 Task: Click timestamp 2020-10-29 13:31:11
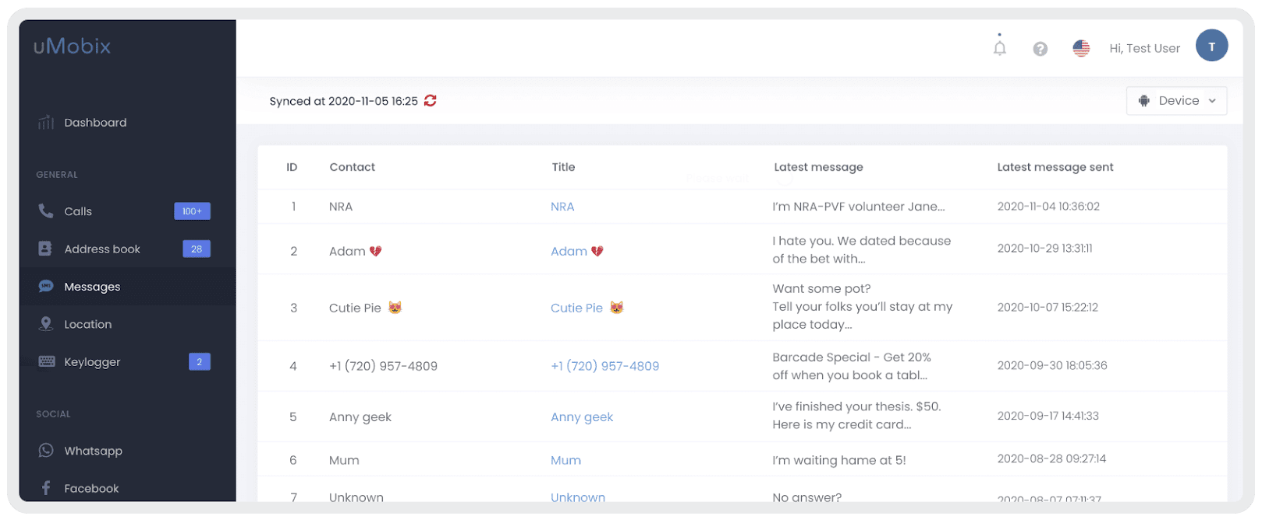coord(1045,249)
